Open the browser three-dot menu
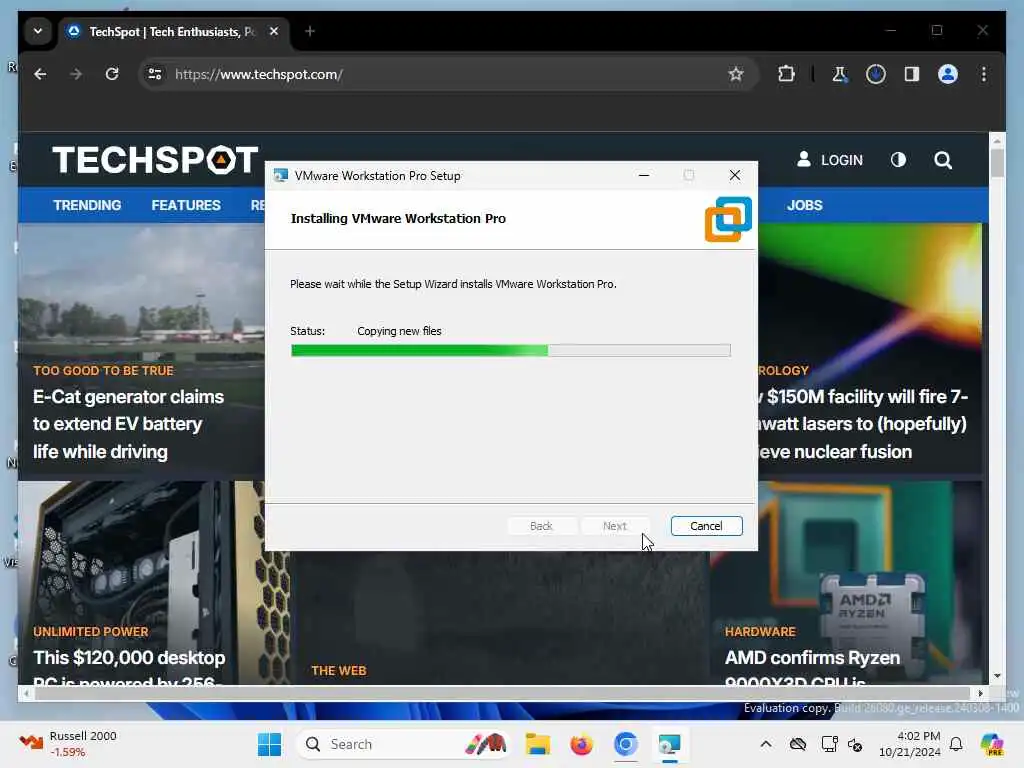The width and height of the screenshot is (1024, 768). pos(984,74)
